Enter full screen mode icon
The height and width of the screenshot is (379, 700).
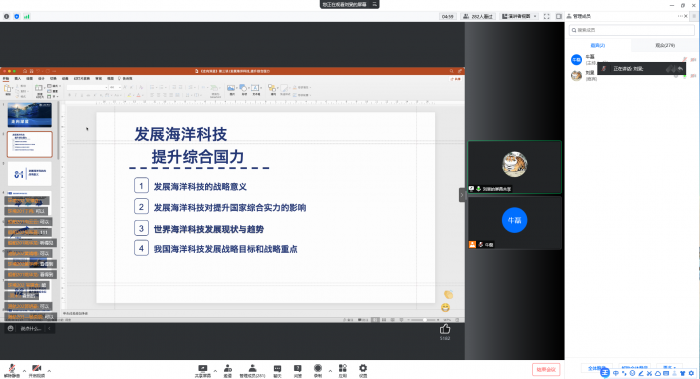coord(546,16)
